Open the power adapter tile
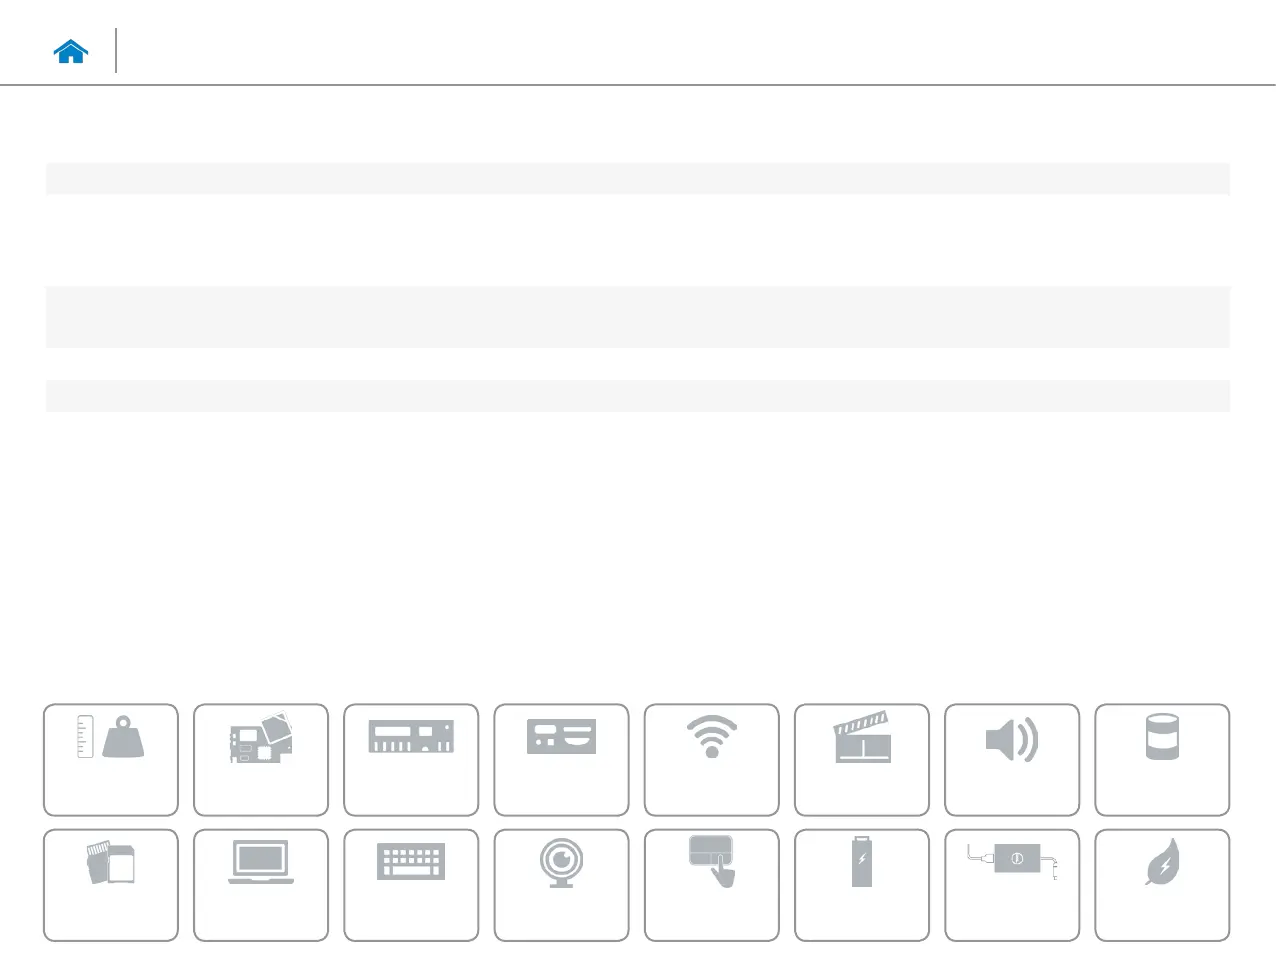1276x964 pixels. [x=1011, y=885]
